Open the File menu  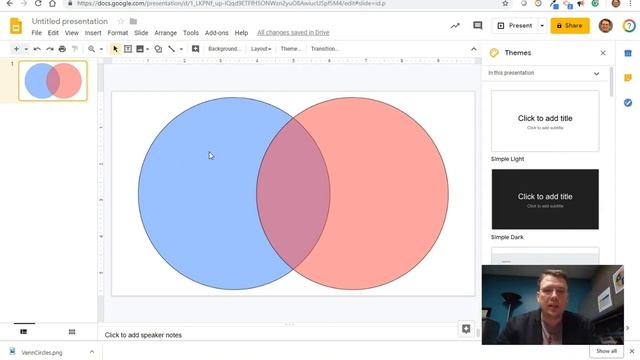(x=36, y=33)
